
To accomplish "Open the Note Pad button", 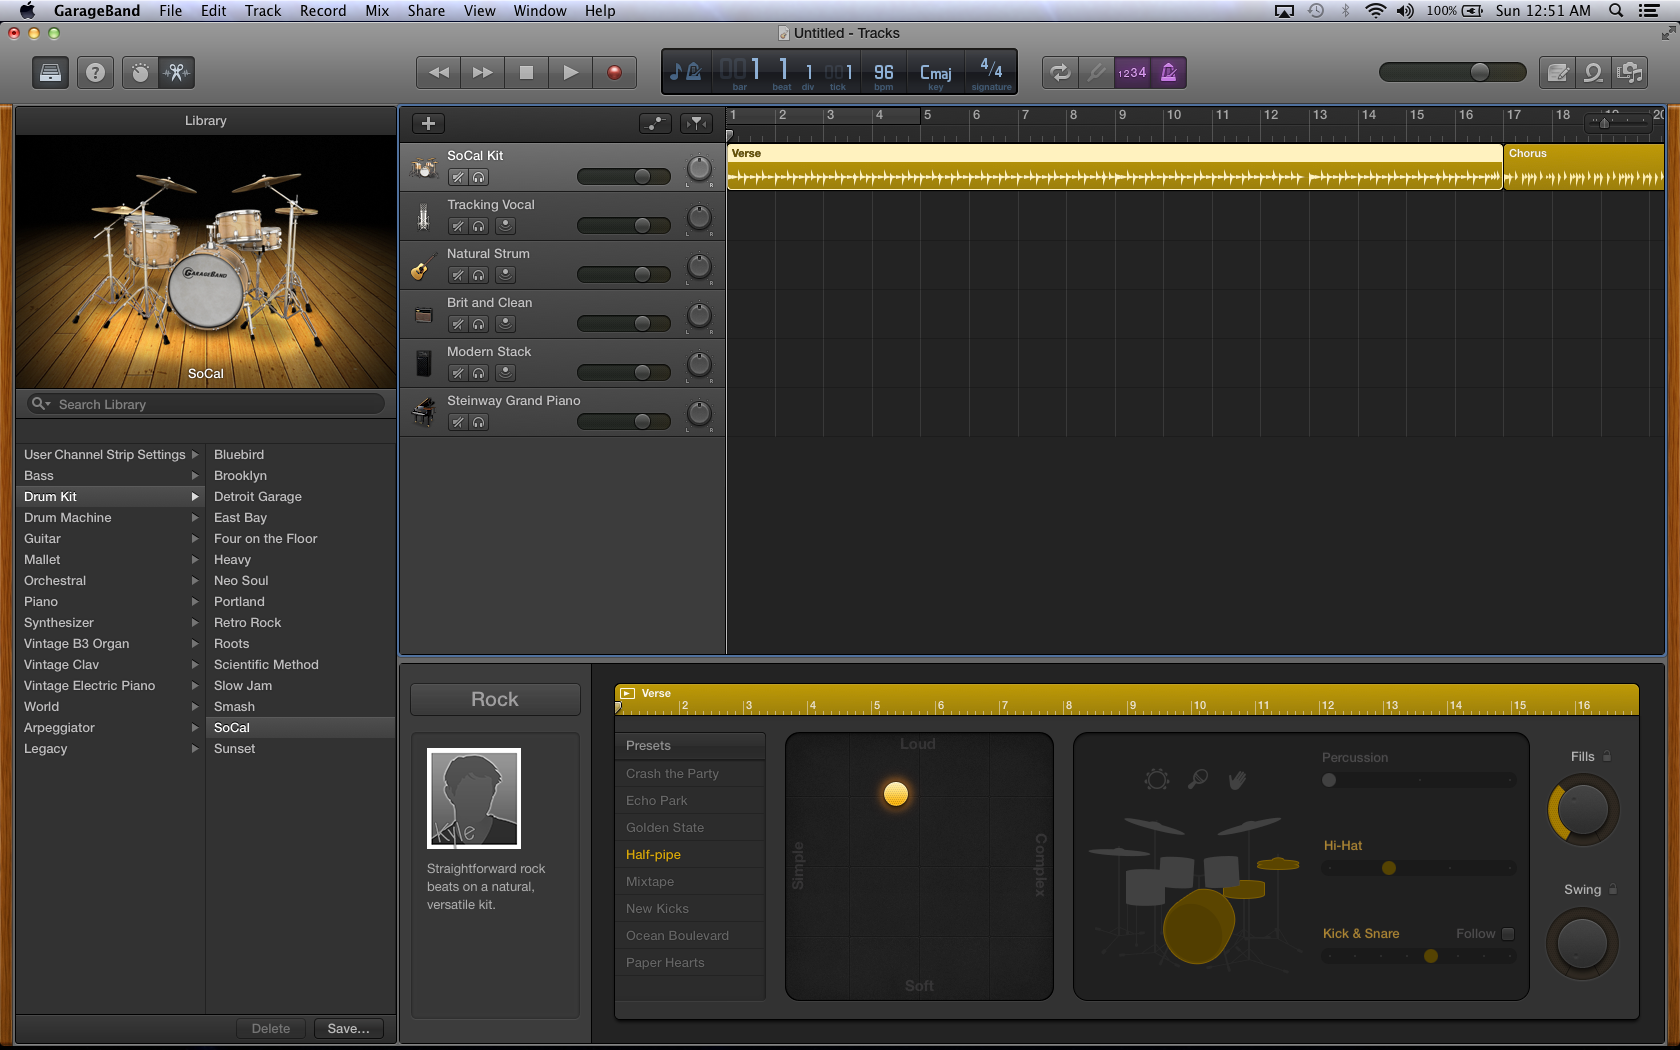I will (1557, 72).
